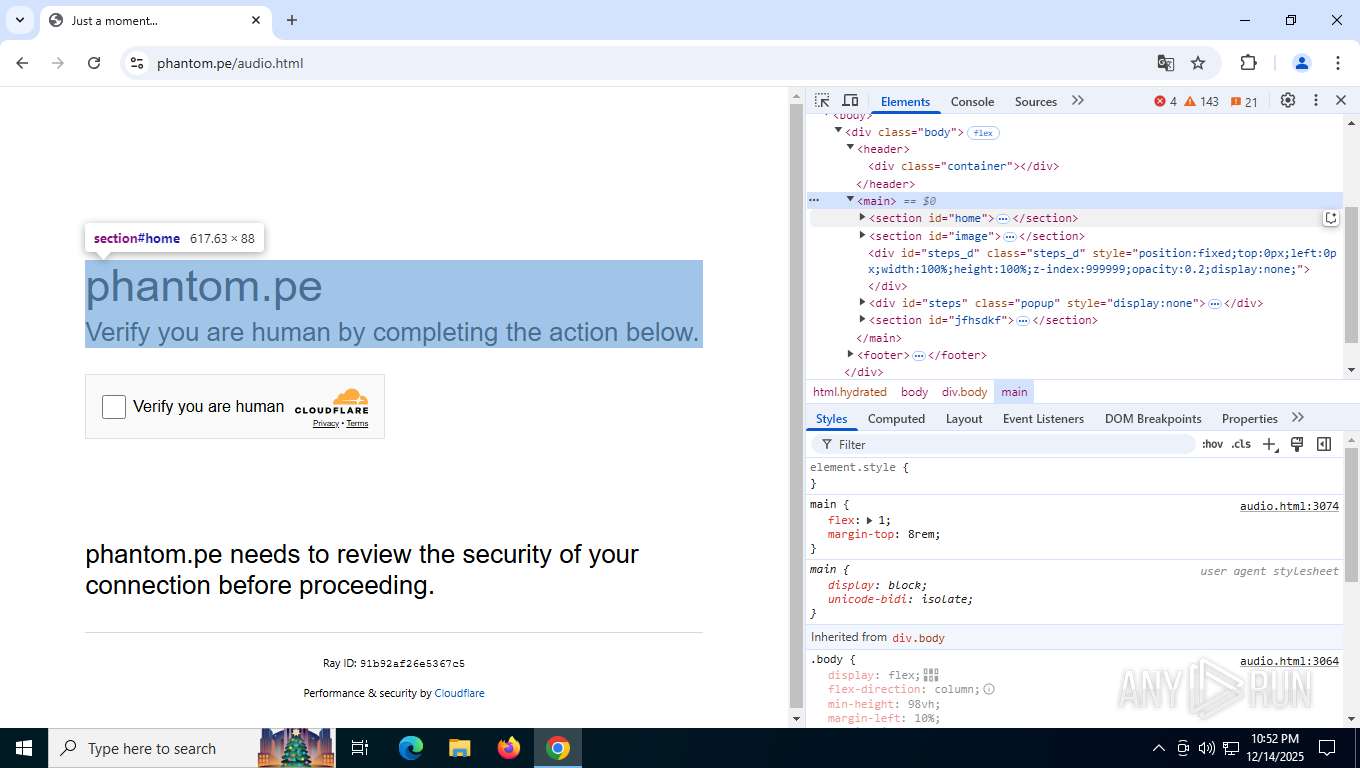Show more DevTools panels chevron
1360x768 pixels.
pyautogui.click(x=1077, y=101)
